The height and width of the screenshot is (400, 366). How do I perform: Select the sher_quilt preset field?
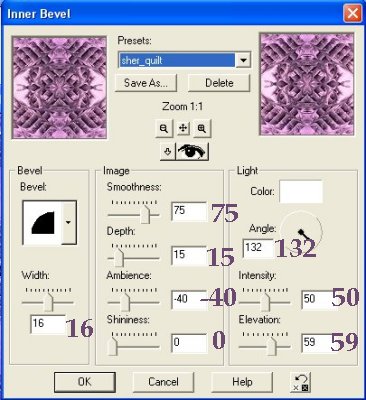tap(177, 60)
